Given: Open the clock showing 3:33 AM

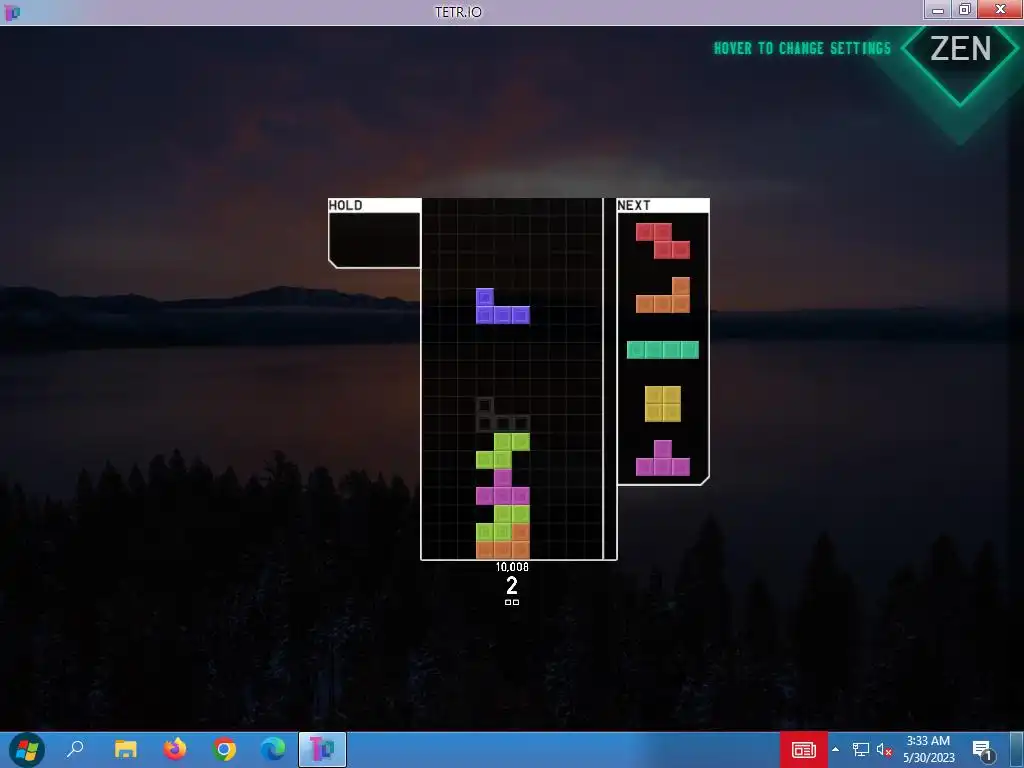Looking at the screenshot, I should [x=928, y=749].
